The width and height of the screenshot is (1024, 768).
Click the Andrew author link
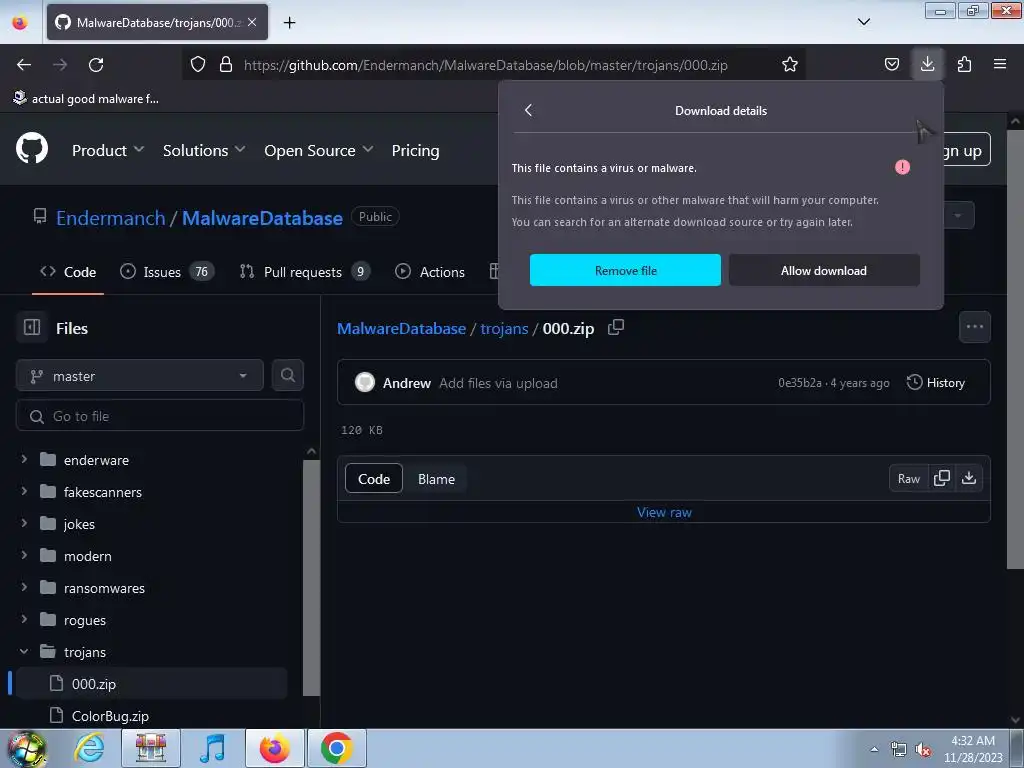pyautogui.click(x=406, y=383)
